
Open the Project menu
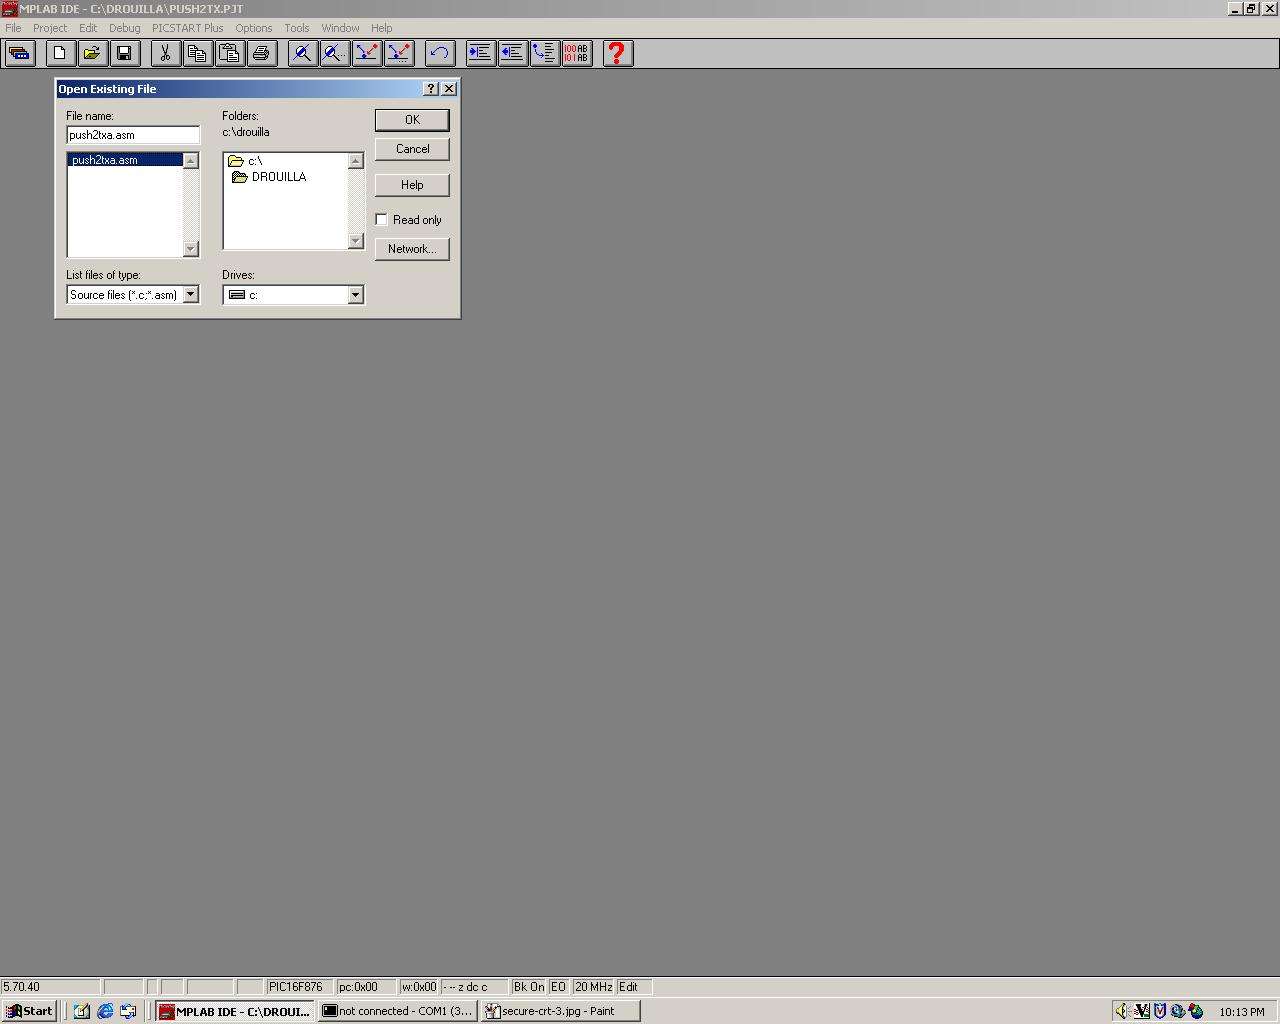(x=50, y=28)
